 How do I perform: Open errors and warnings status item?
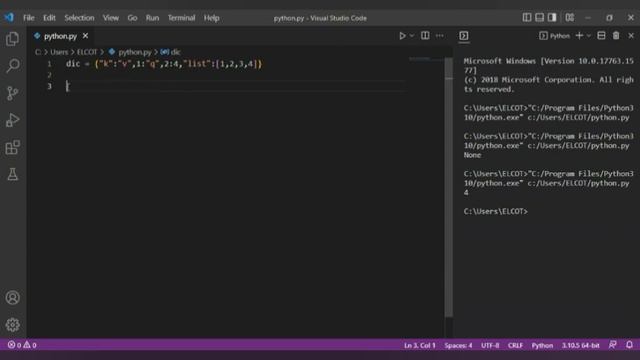coord(22,345)
